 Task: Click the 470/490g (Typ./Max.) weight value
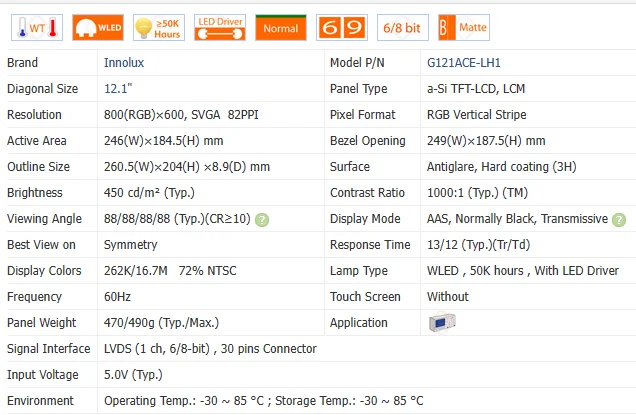(x=161, y=323)
